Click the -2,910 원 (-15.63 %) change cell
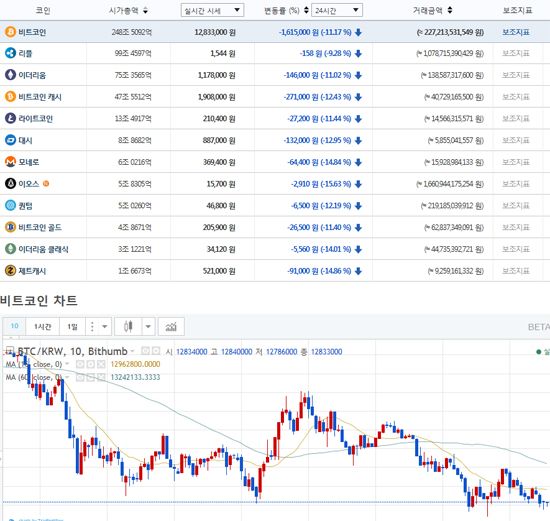The height and width of the screenshot is (521, 550). (321, 184)
